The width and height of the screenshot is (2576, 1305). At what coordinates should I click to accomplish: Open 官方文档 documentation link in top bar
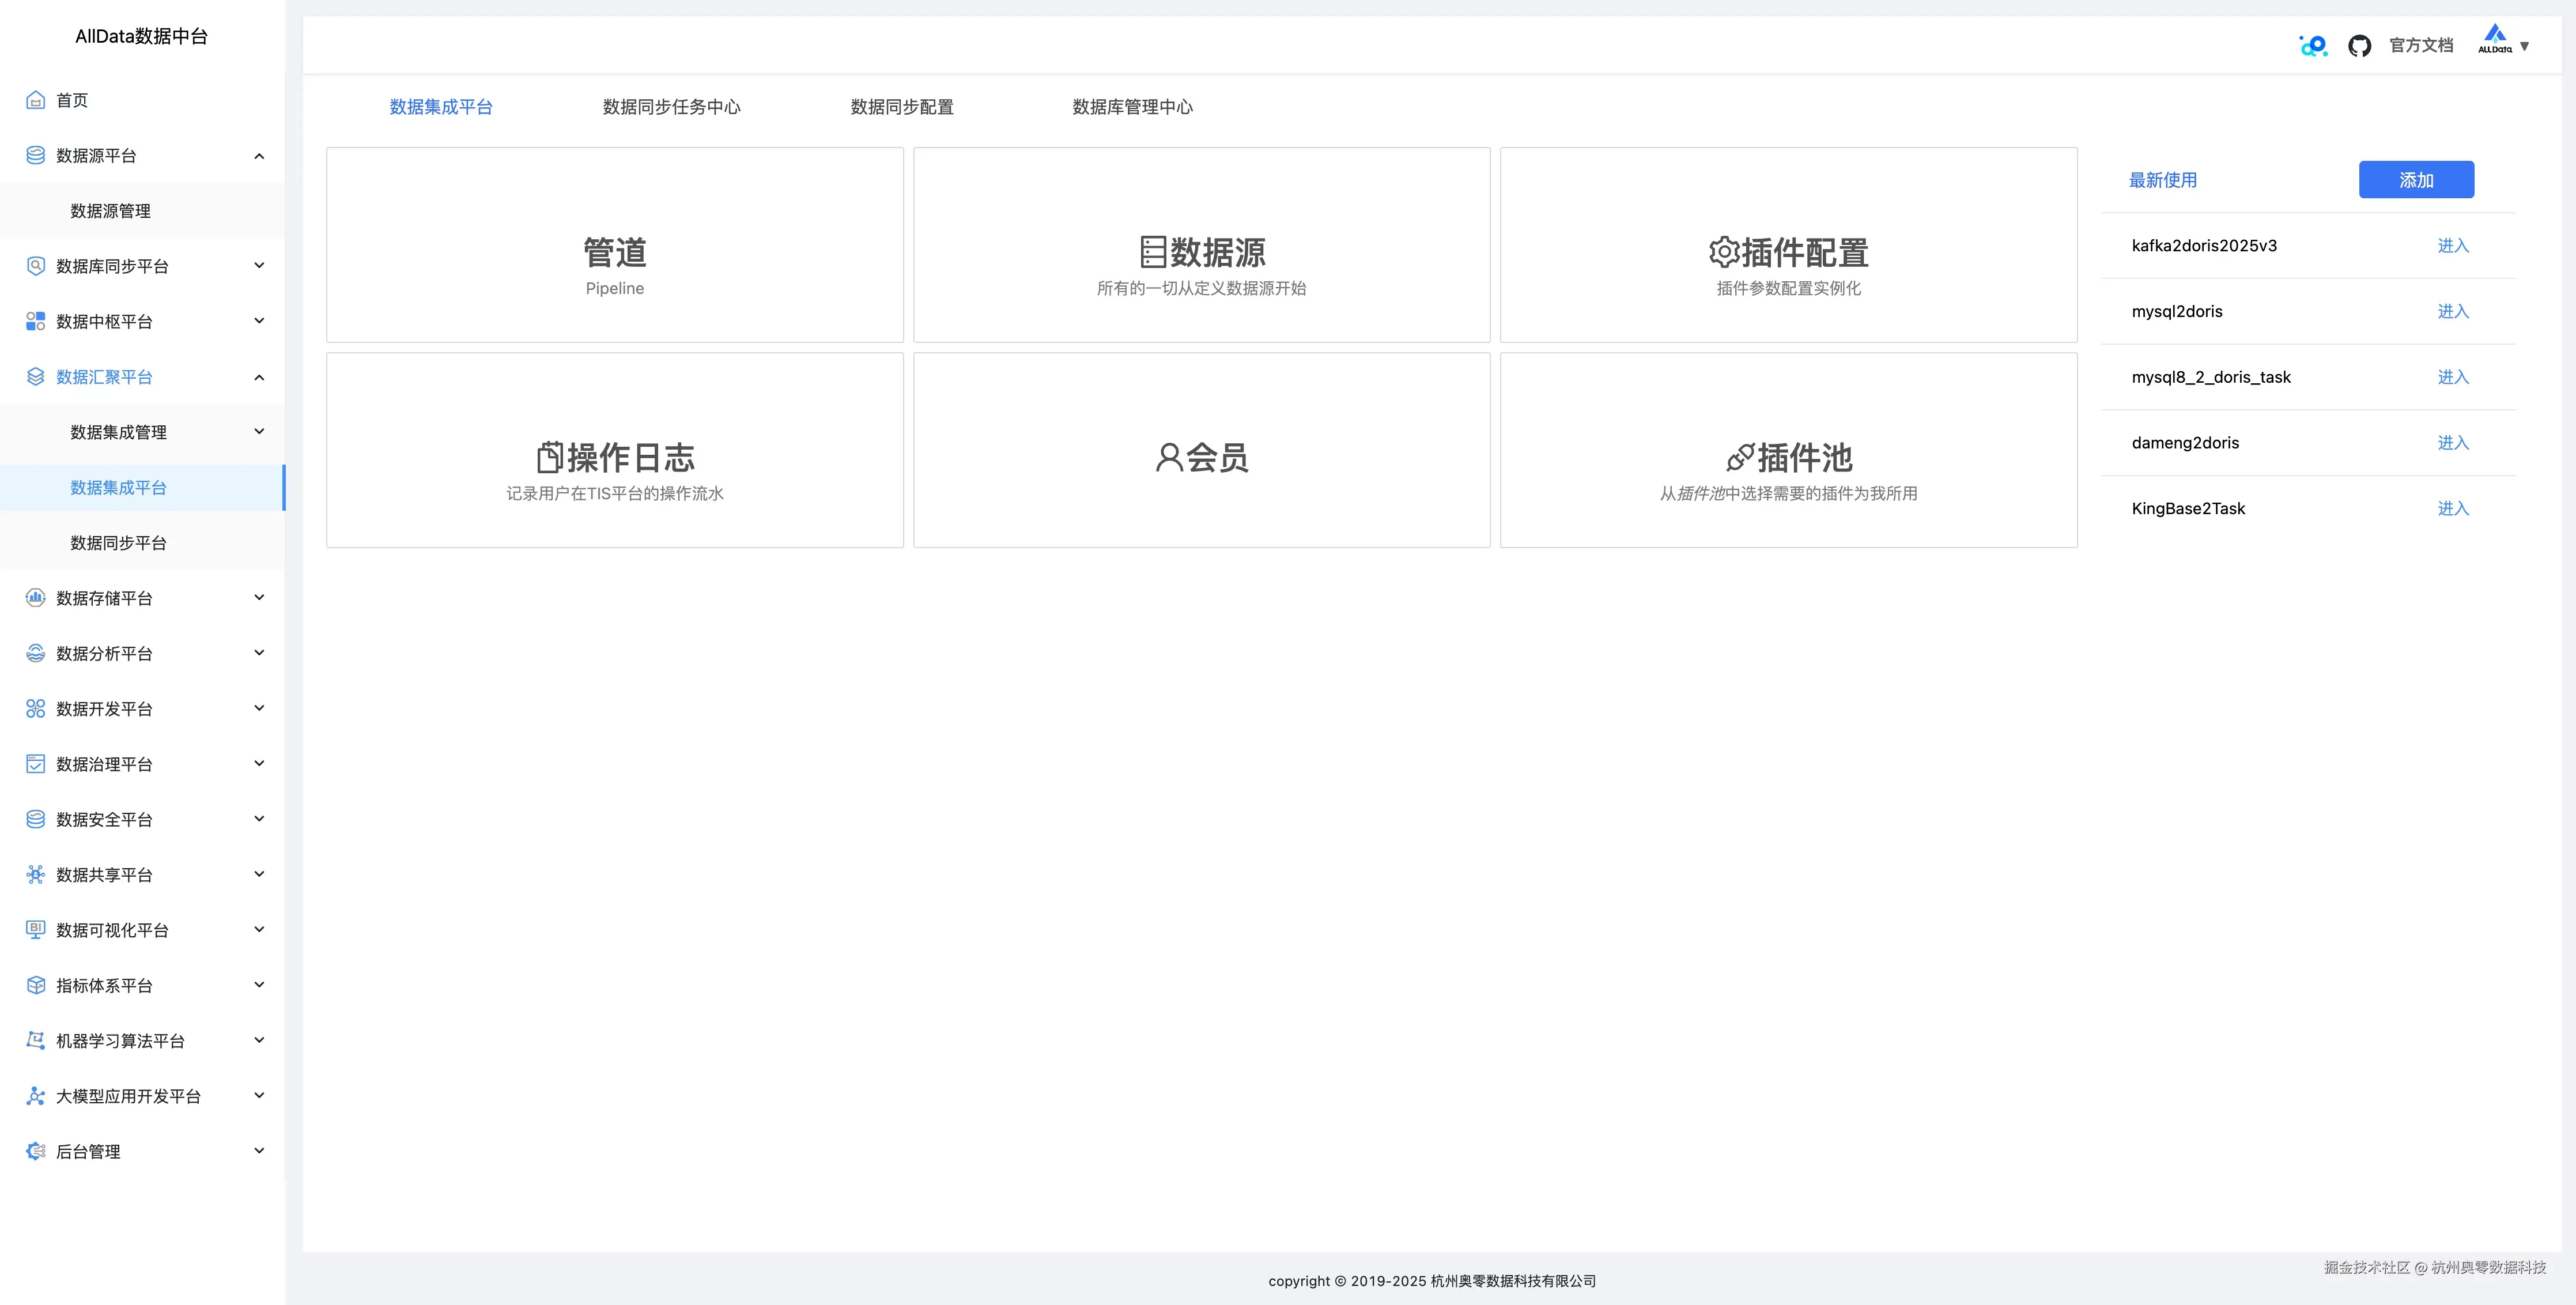pyautogui.click(x=2420, y=45)
